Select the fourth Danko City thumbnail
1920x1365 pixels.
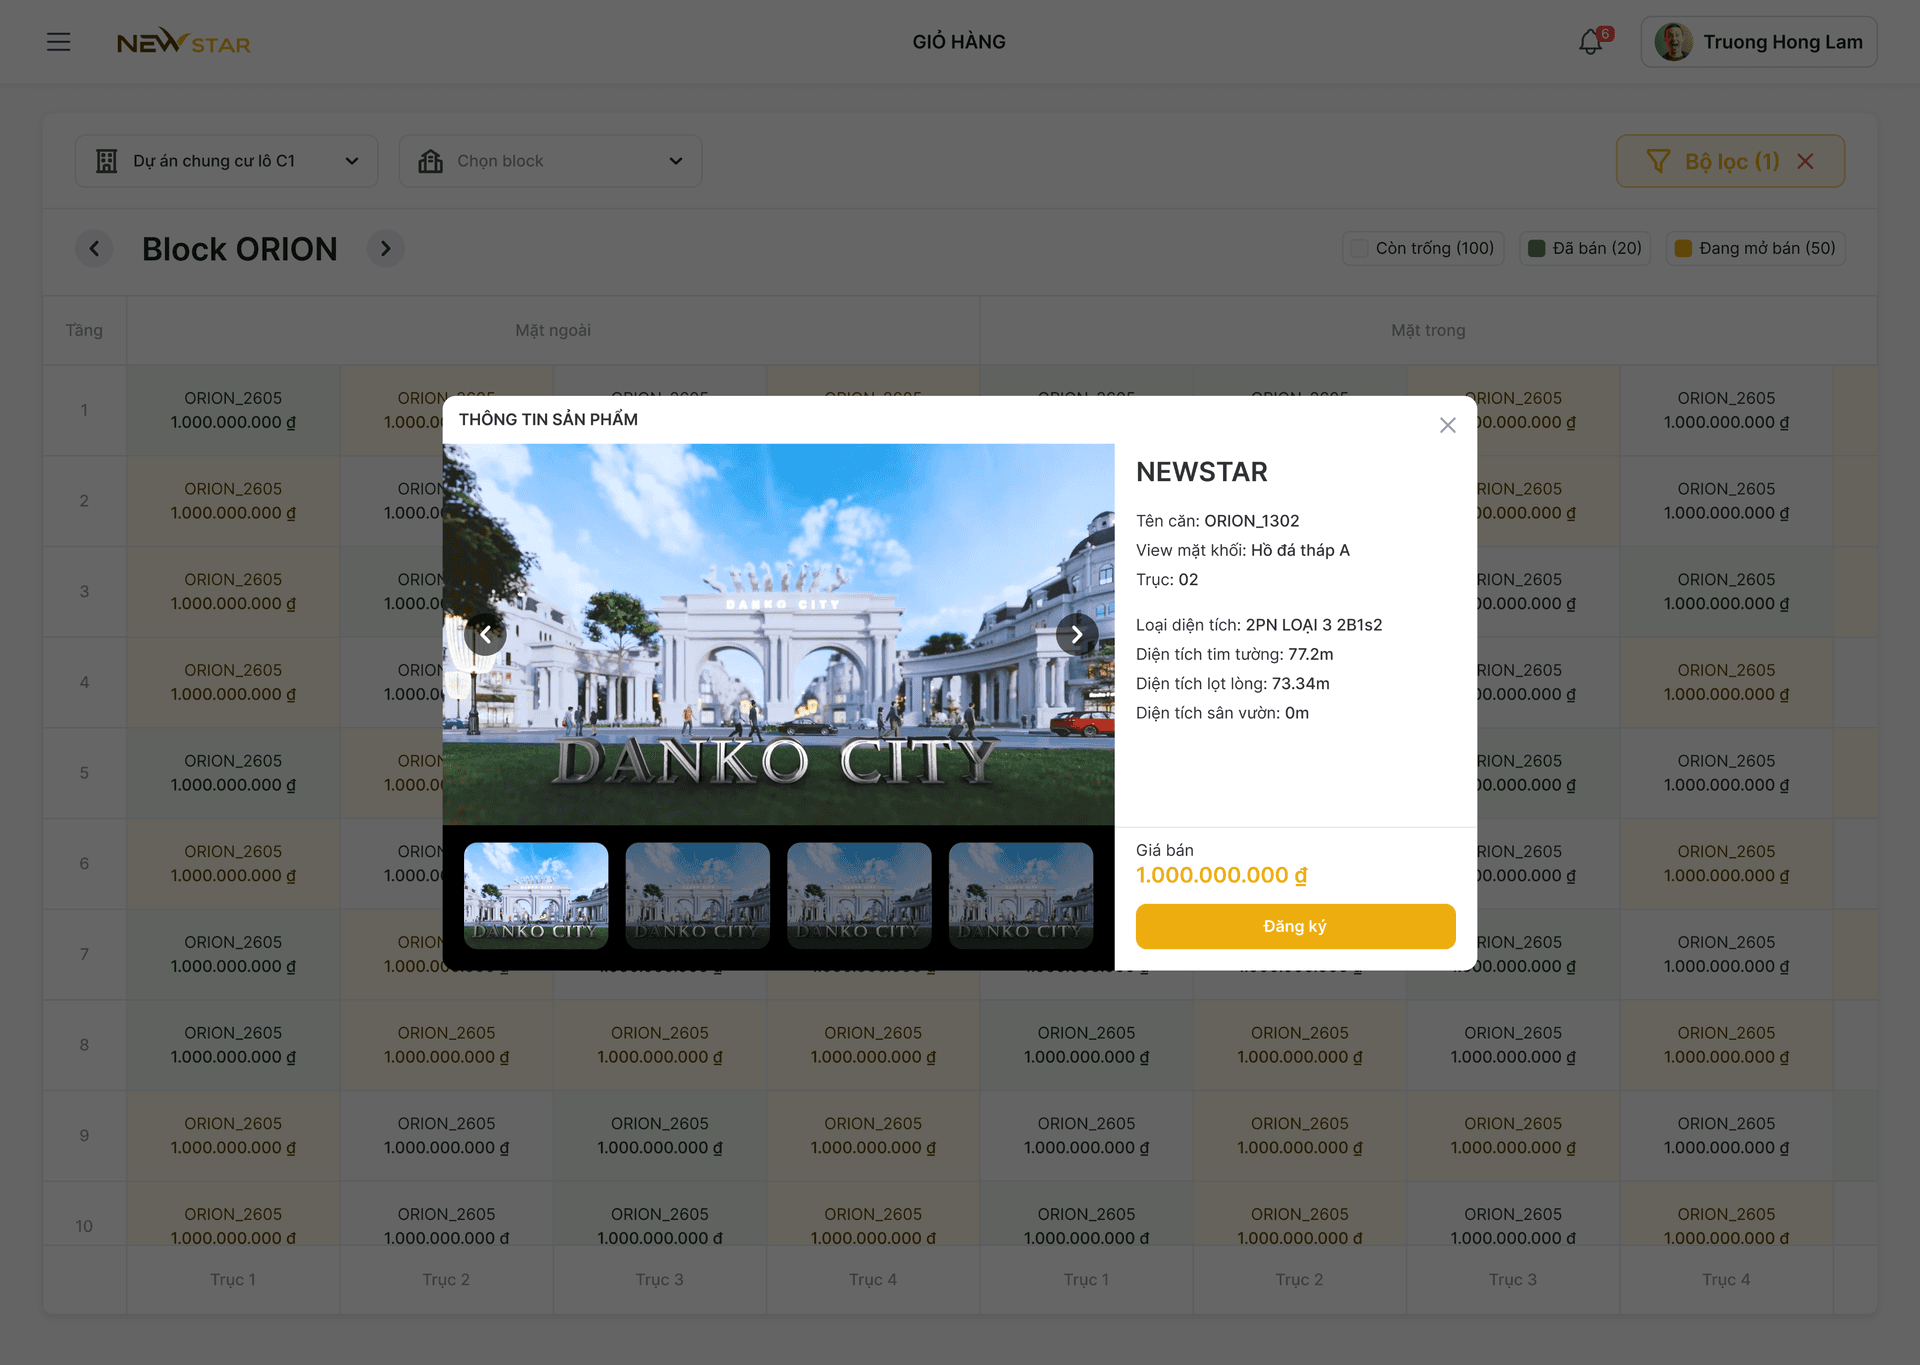tap(1020, 895)
